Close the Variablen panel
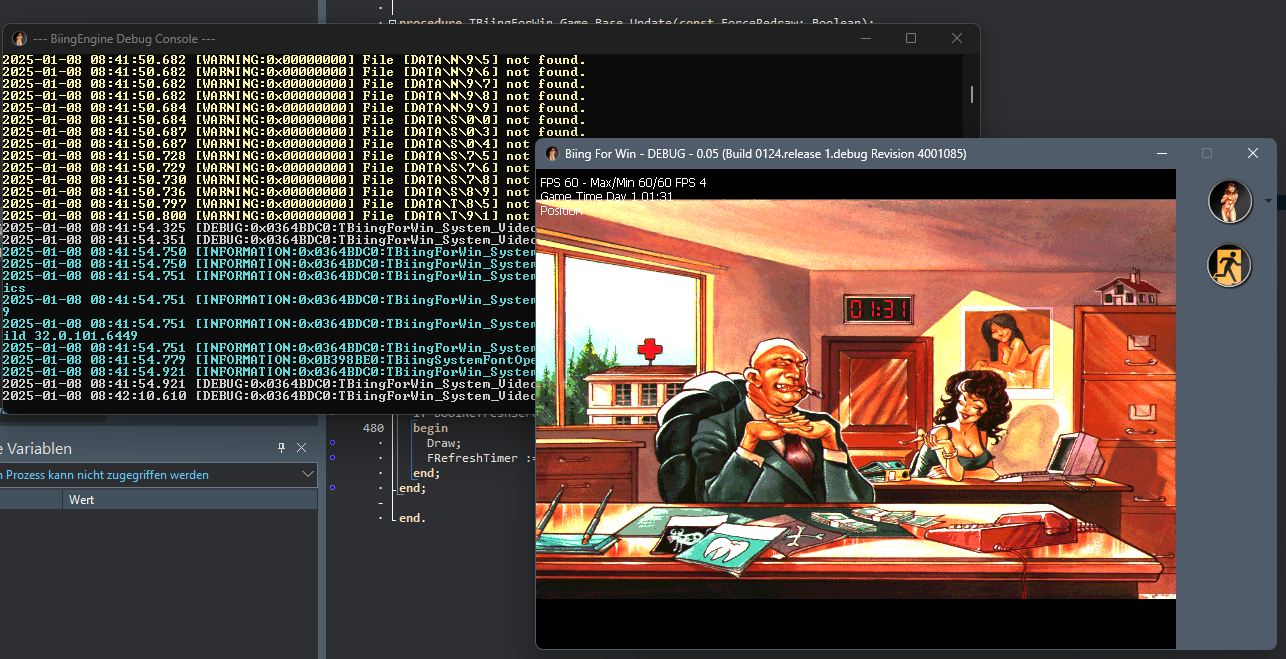1286x659 pixels. tap(304, 448)
